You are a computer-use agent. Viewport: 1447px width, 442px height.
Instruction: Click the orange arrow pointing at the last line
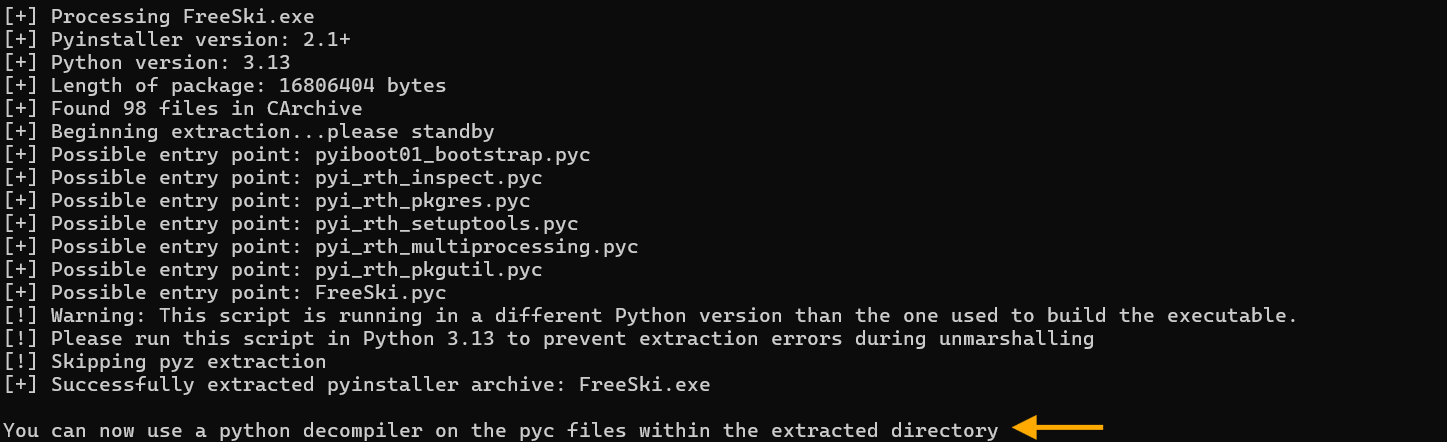click(x=1056, y=429)
